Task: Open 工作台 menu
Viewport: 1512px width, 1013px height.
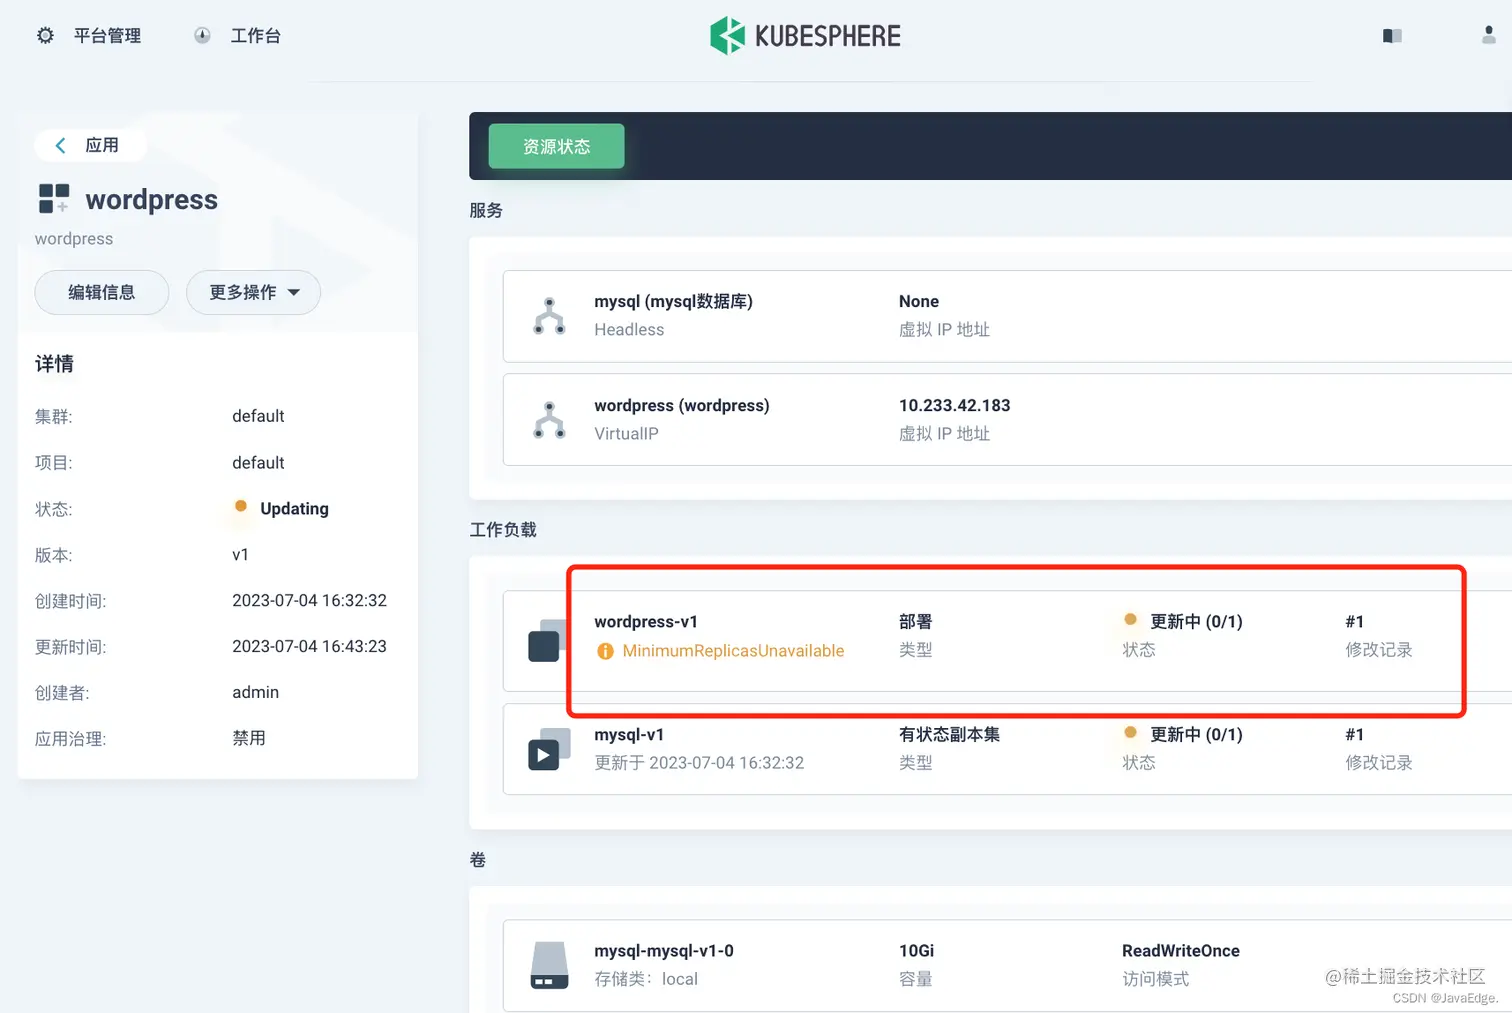Action: click(x=255, y=36)
